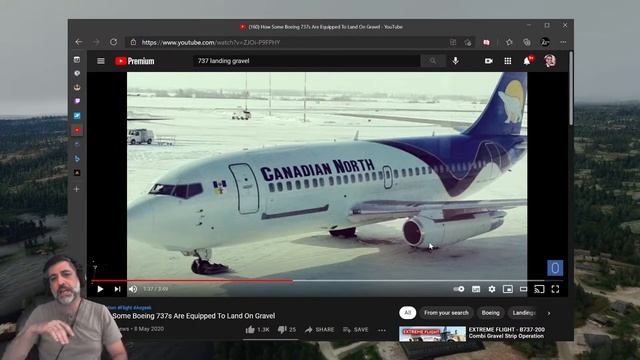Open the Twitter bird icon in browser sidebar
Image resolution: width=640 pixels, height=360 pixels.
coord(77,116)
